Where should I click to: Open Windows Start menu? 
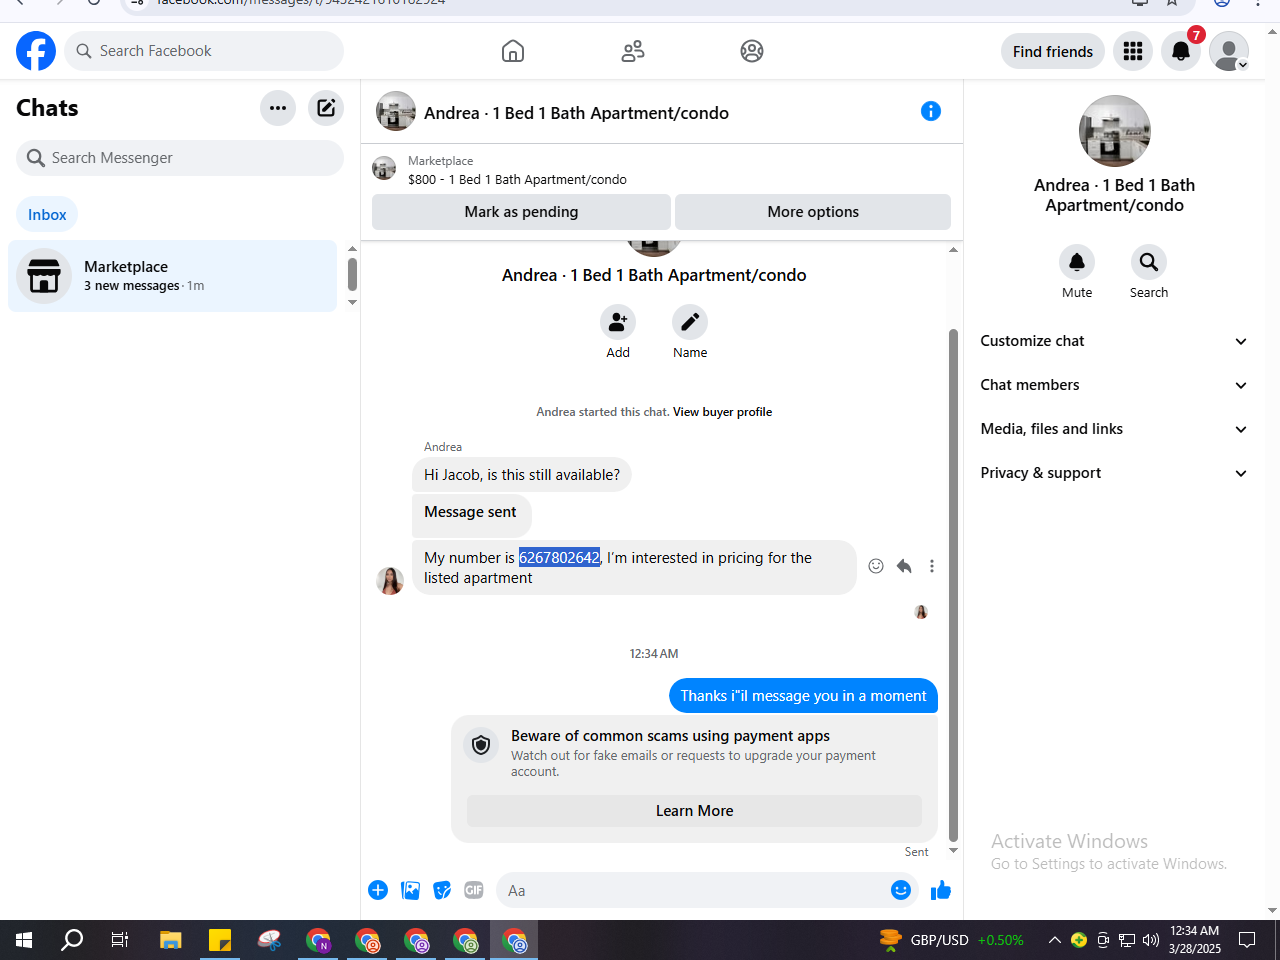pyautogui.click(x=24, y=940)
